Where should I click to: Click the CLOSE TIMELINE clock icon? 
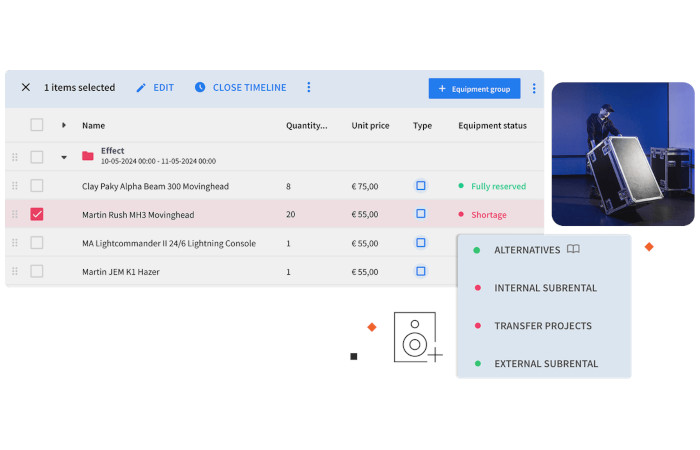pyautogui.click(x=200, y=87)
